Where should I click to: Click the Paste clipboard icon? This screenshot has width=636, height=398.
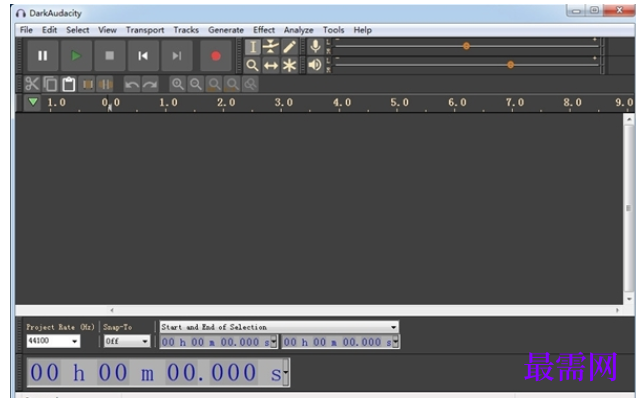tap(69, 84)
